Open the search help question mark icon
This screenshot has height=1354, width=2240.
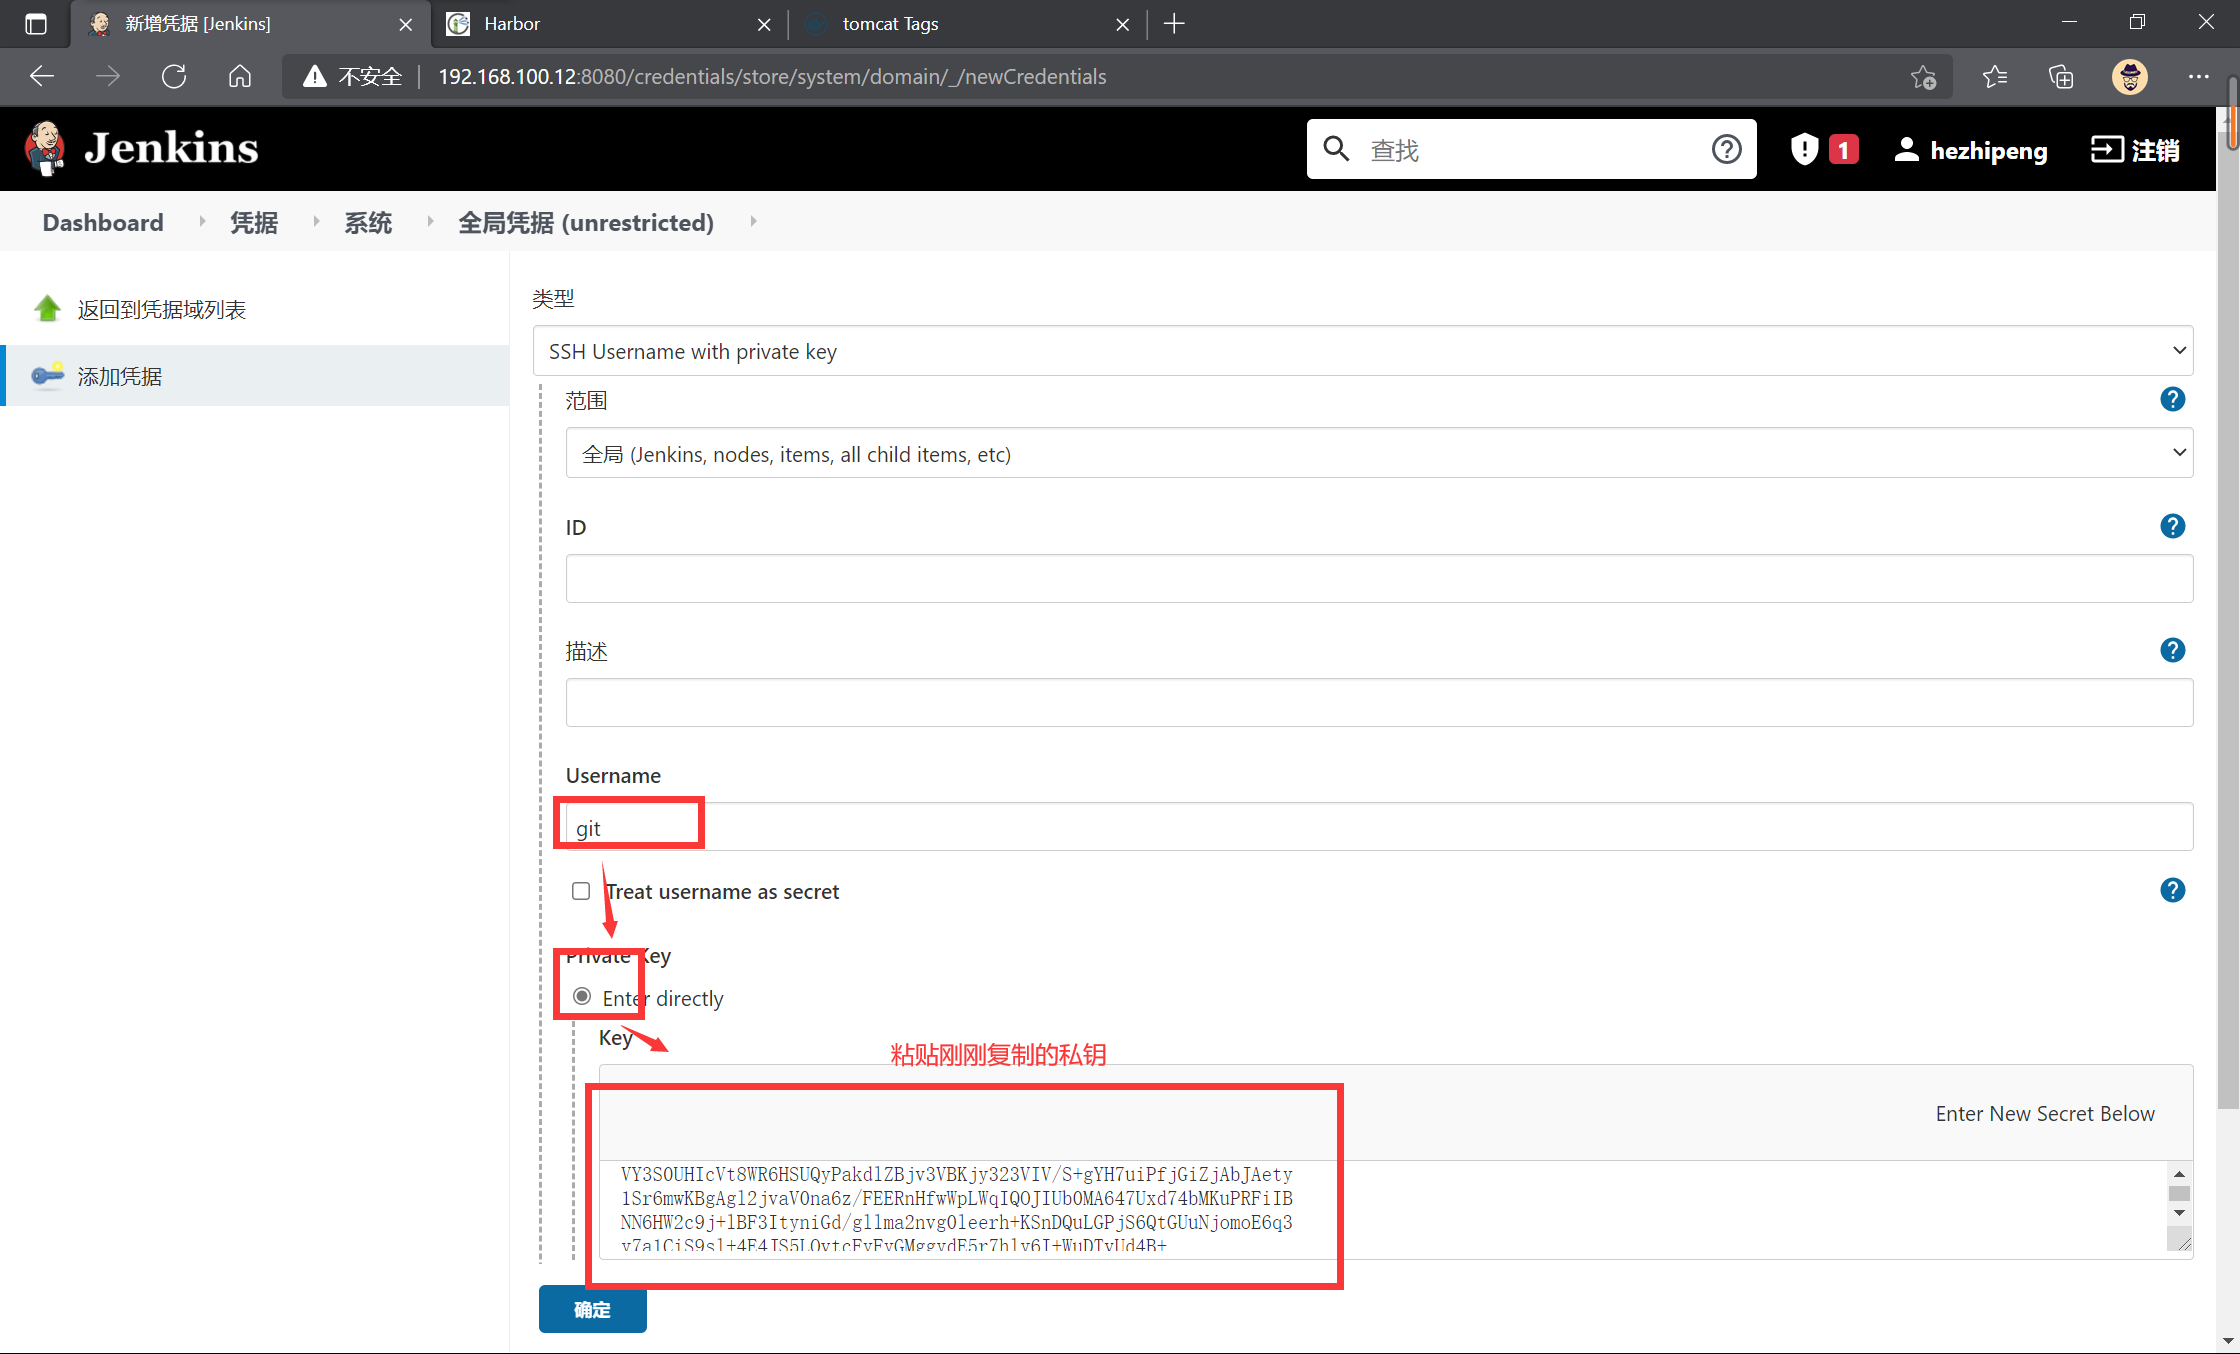point(1727,148)
